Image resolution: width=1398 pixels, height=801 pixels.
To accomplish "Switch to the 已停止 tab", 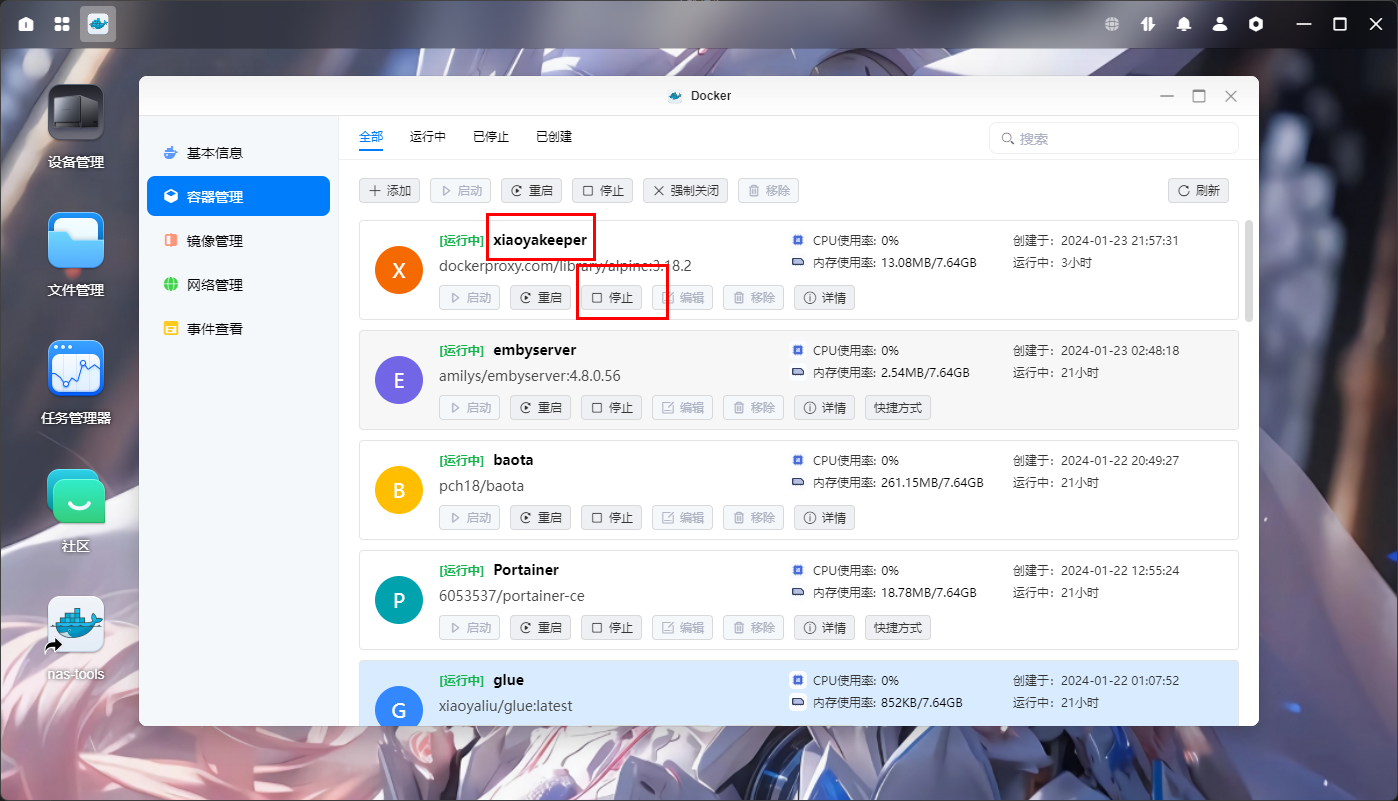I will click(491, 137).
